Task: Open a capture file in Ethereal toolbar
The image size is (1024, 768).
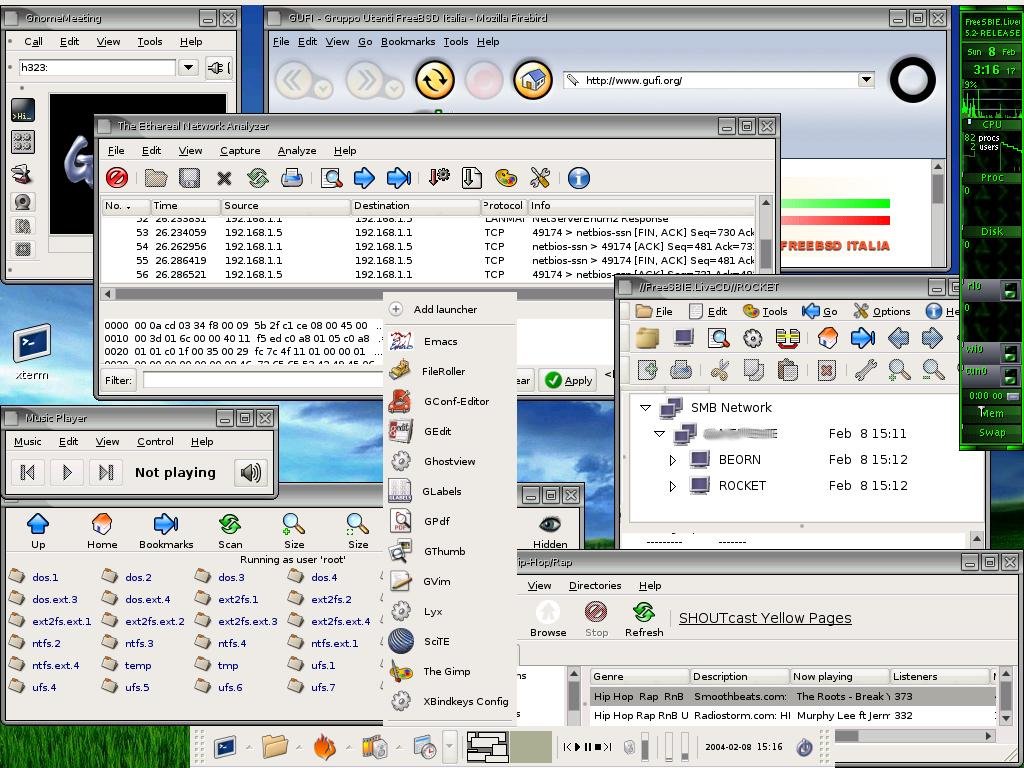Action: (155, 178)
